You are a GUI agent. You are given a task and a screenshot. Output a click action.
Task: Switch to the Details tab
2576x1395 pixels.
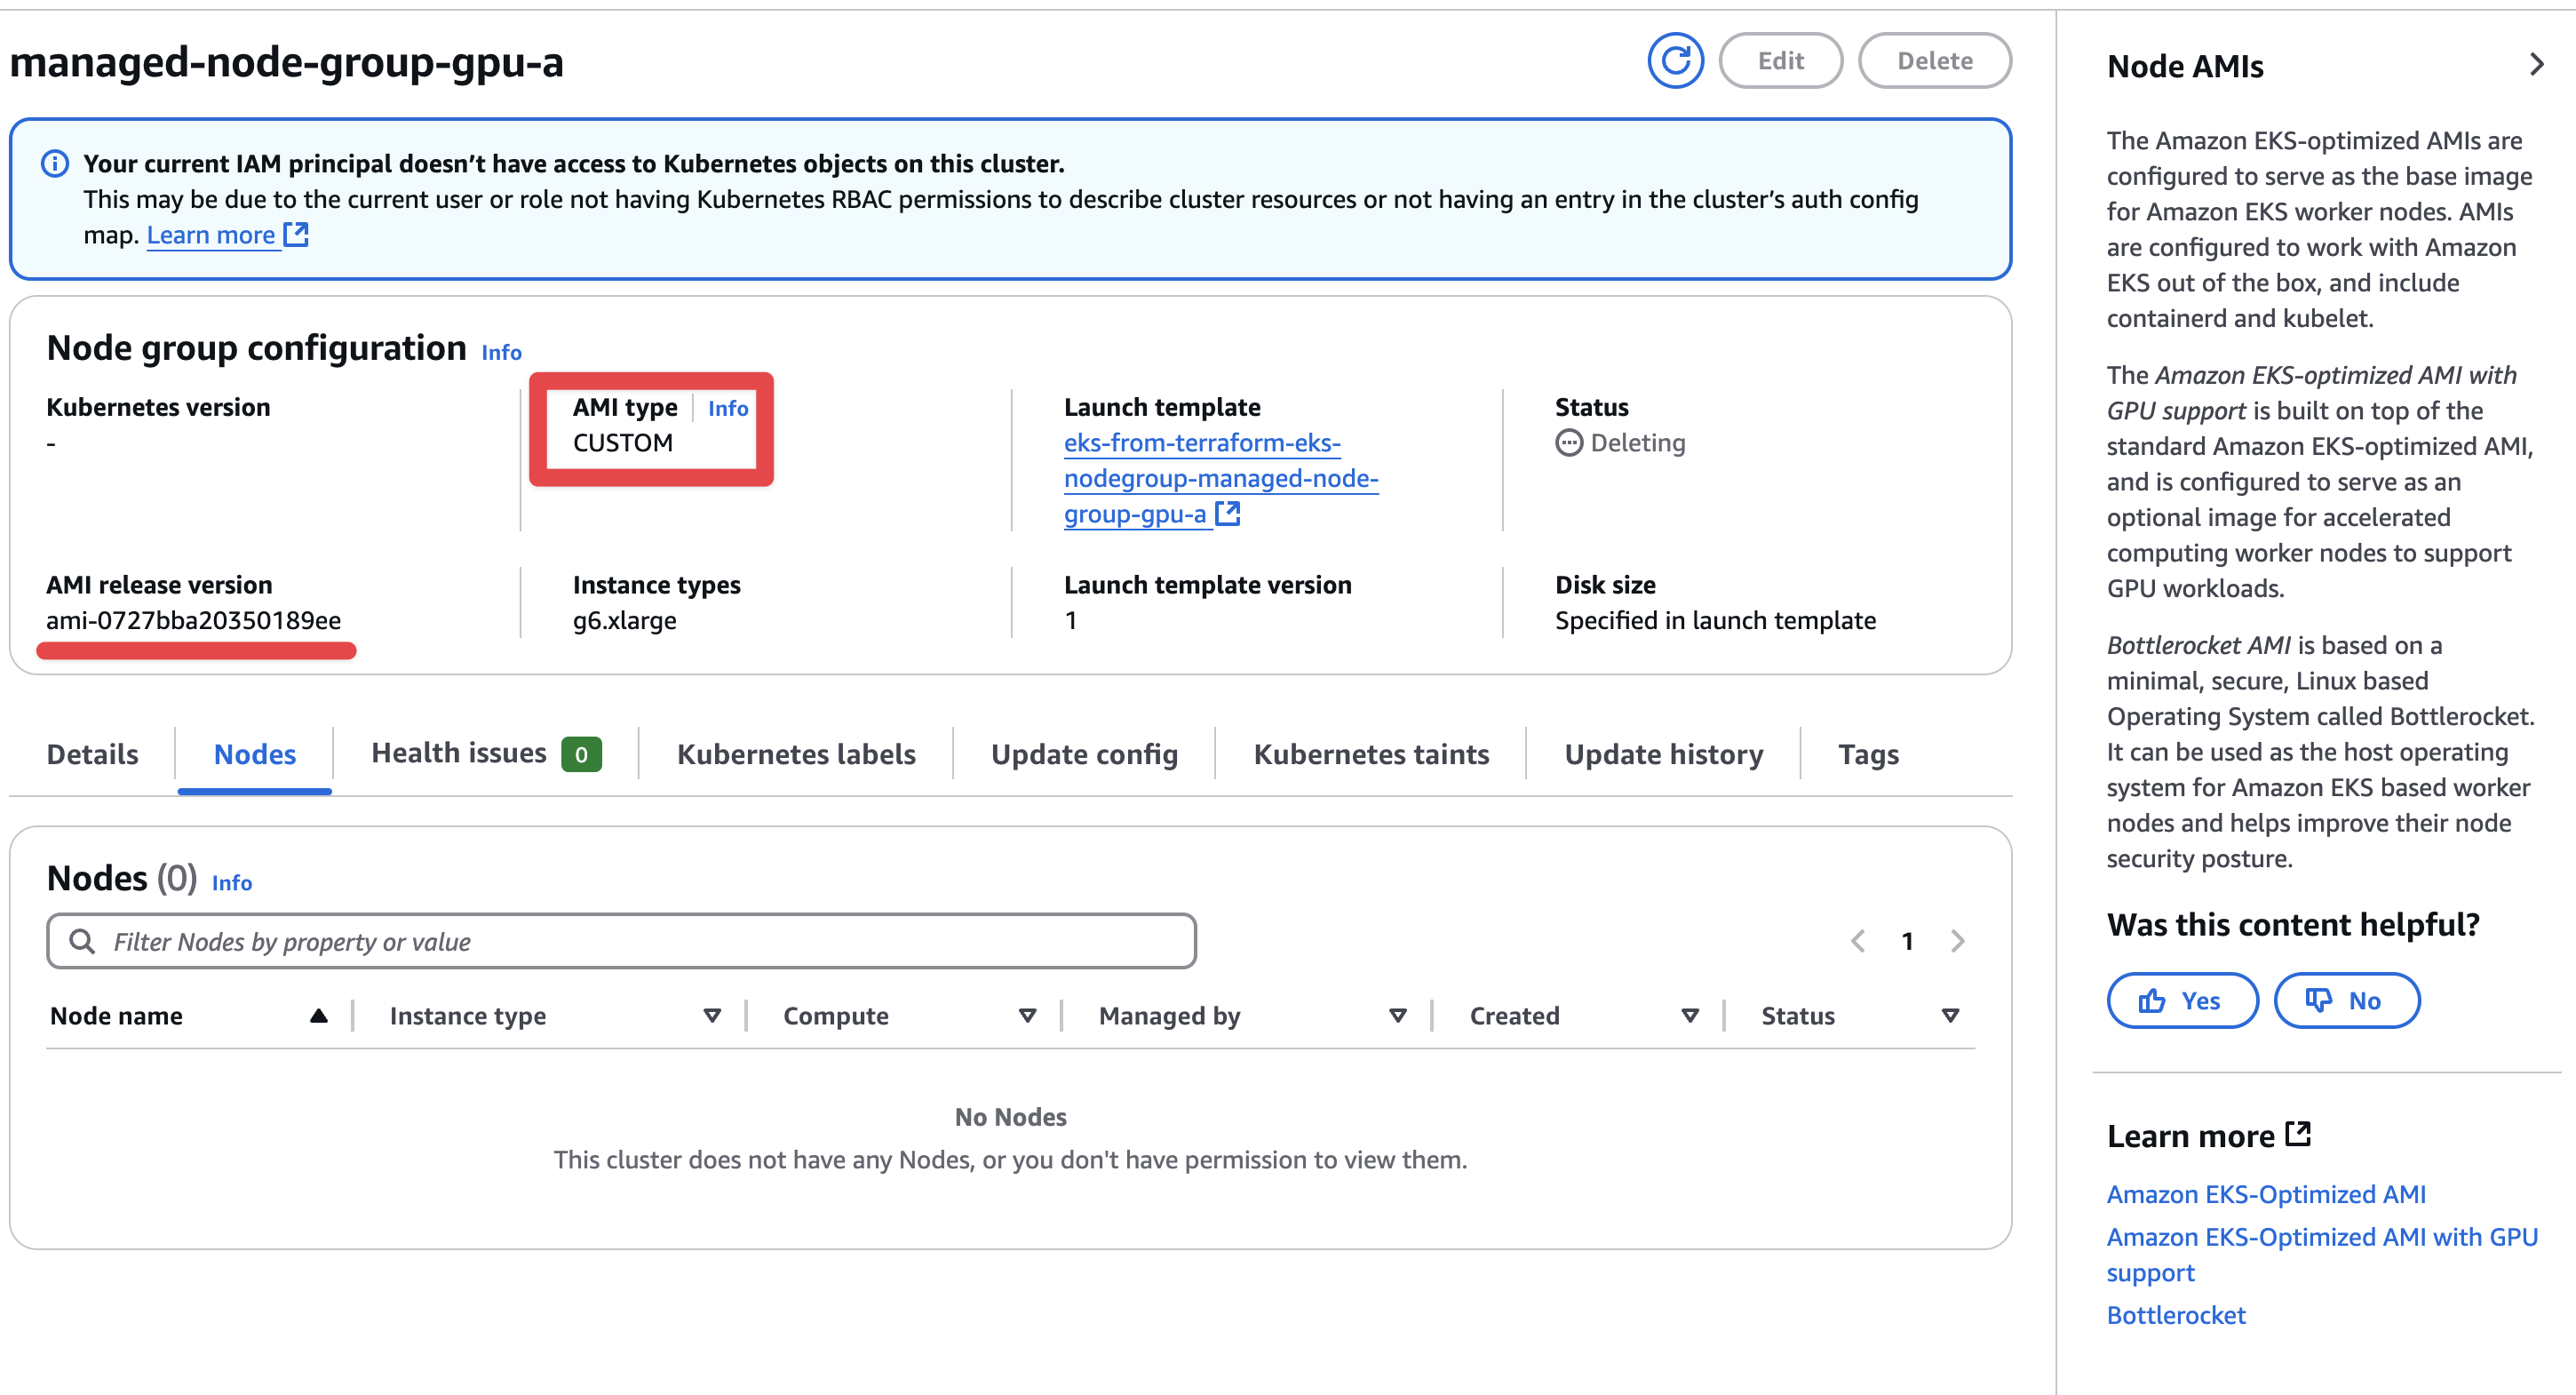click(92, 754)
